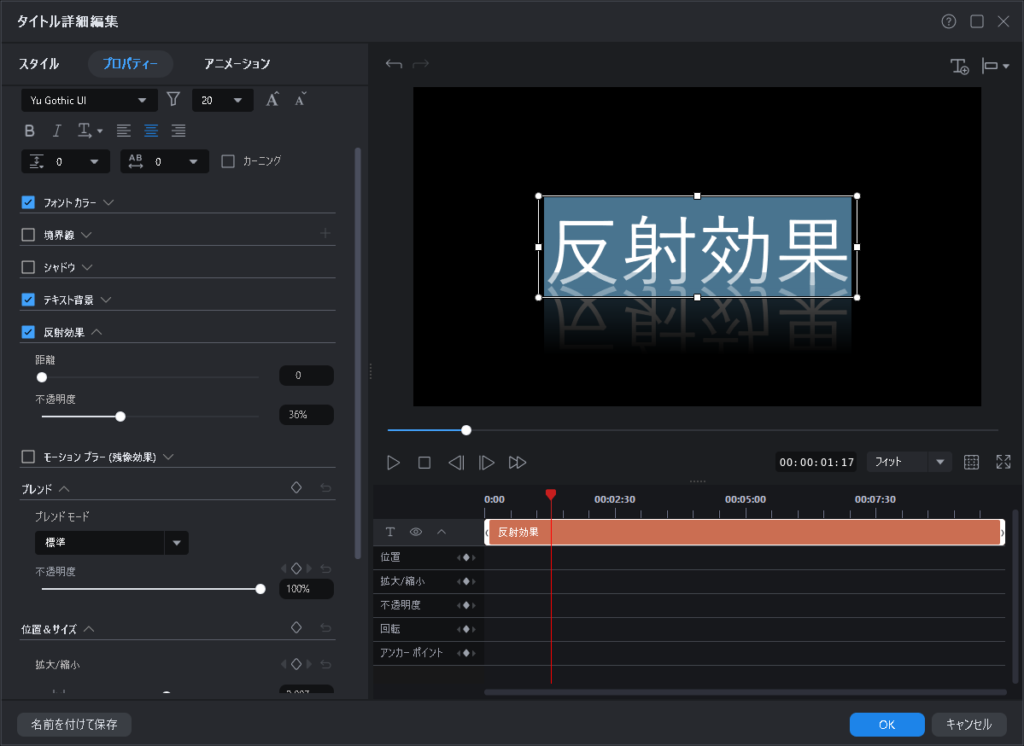Open fullscreen preview icon

click(x=1003, y=462)
